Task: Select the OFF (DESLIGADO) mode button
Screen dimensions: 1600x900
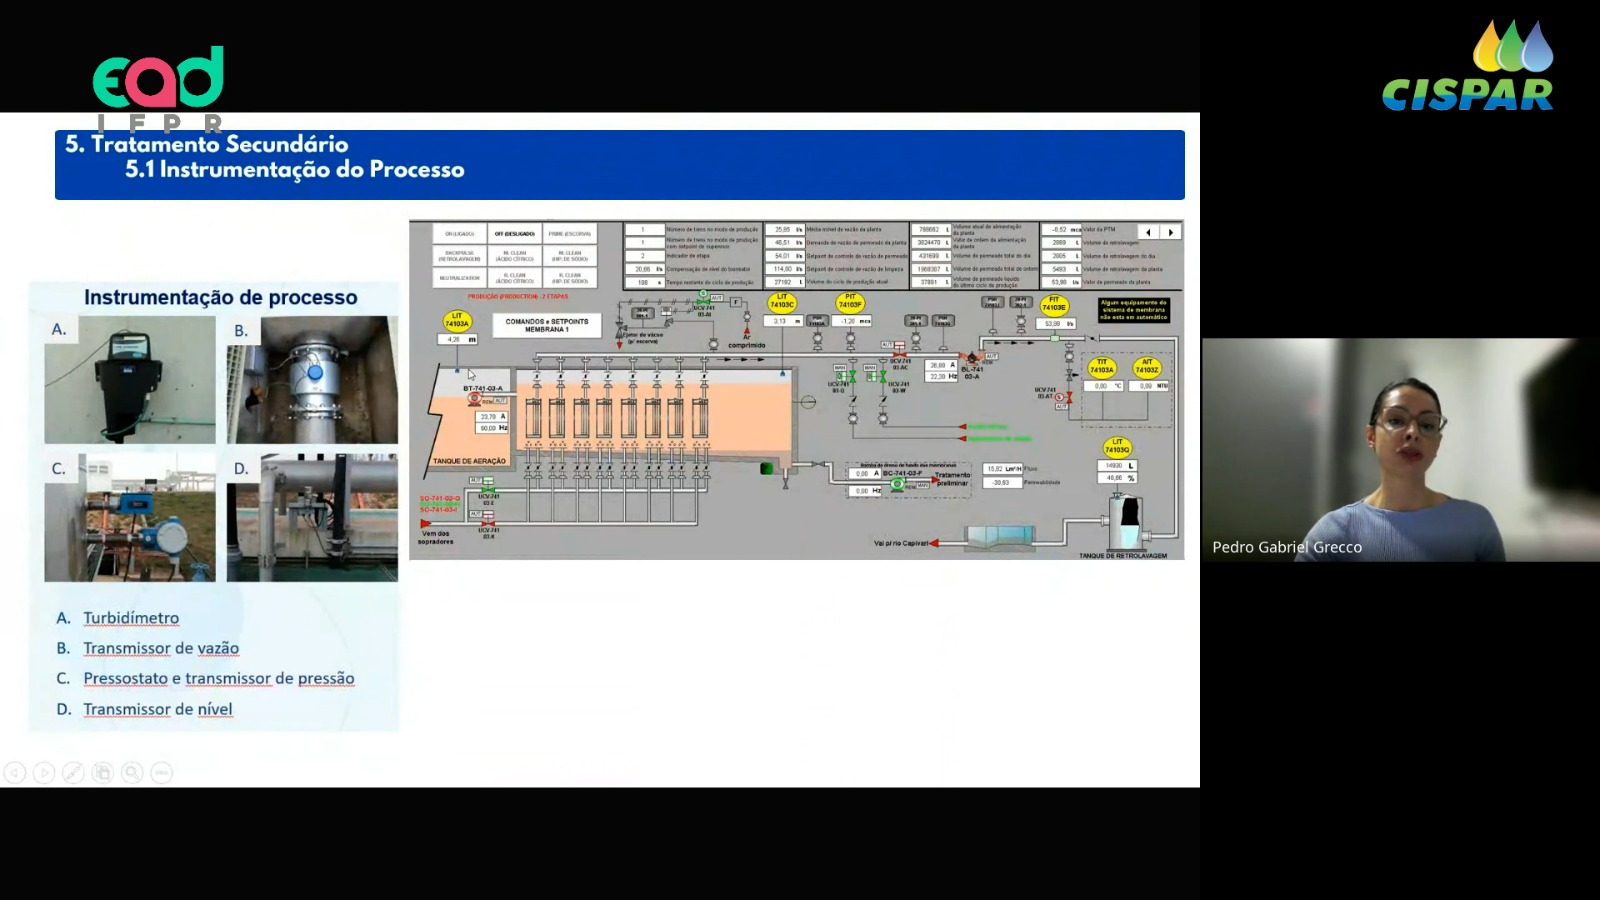Action: pyautogui.click(x=514, y=234)
